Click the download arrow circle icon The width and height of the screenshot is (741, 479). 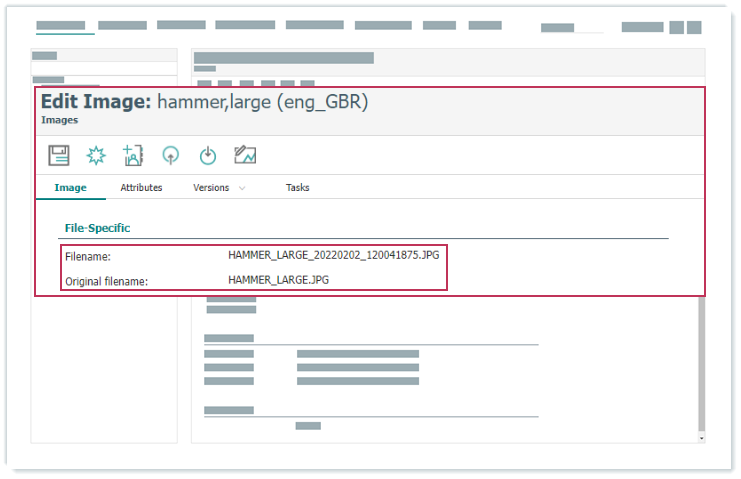(207, 155)
